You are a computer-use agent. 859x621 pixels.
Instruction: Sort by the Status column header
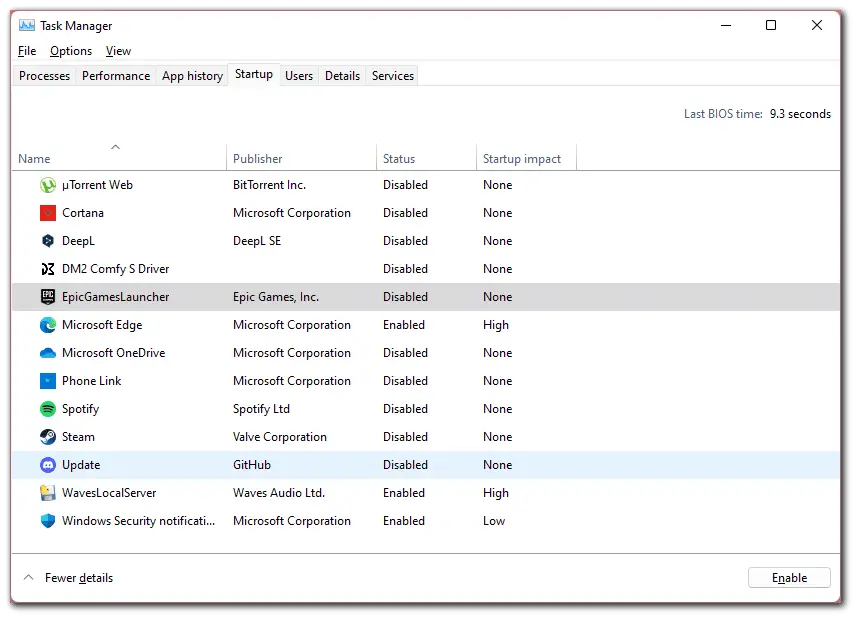(x=426, y=156)
